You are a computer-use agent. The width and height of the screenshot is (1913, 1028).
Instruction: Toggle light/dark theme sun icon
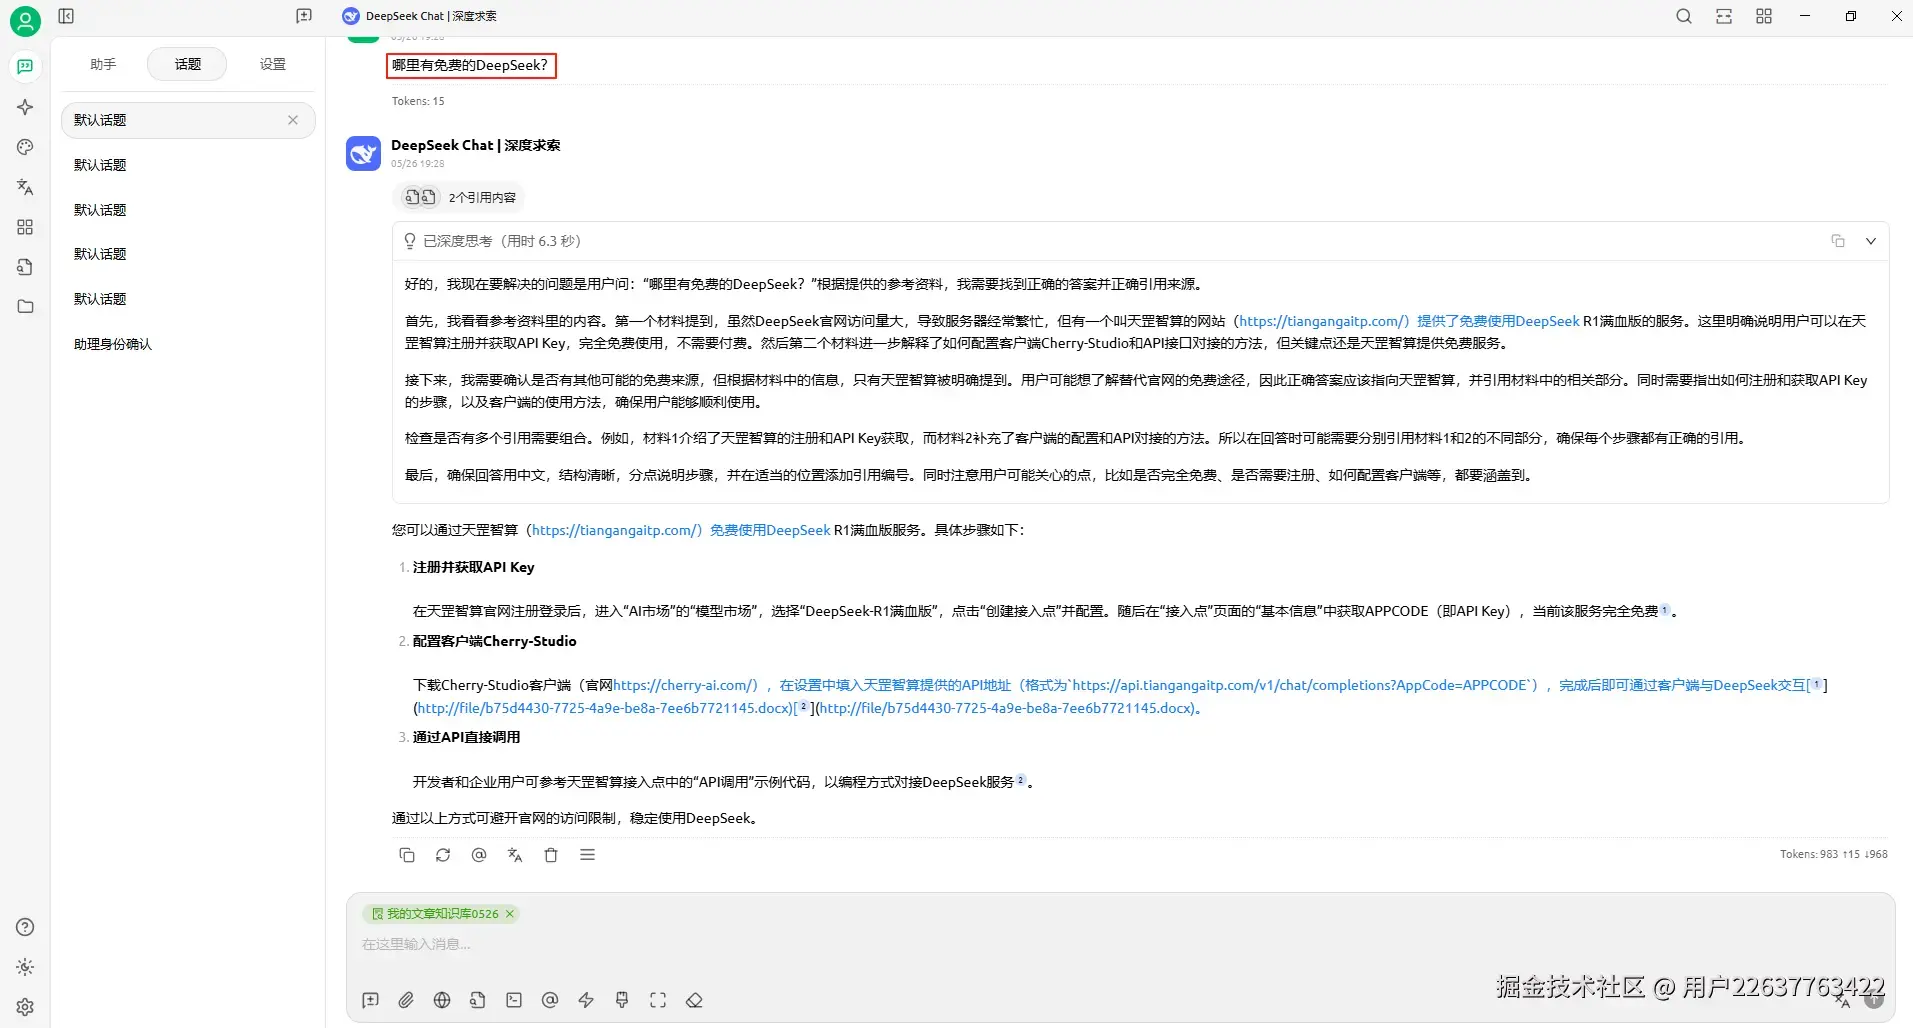tap(25, 967)
